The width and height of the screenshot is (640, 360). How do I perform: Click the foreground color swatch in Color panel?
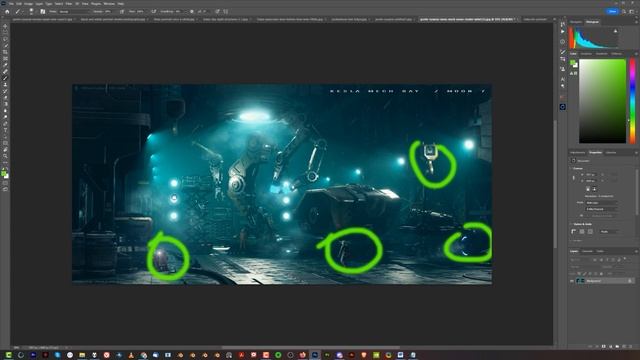coord(573,62)
